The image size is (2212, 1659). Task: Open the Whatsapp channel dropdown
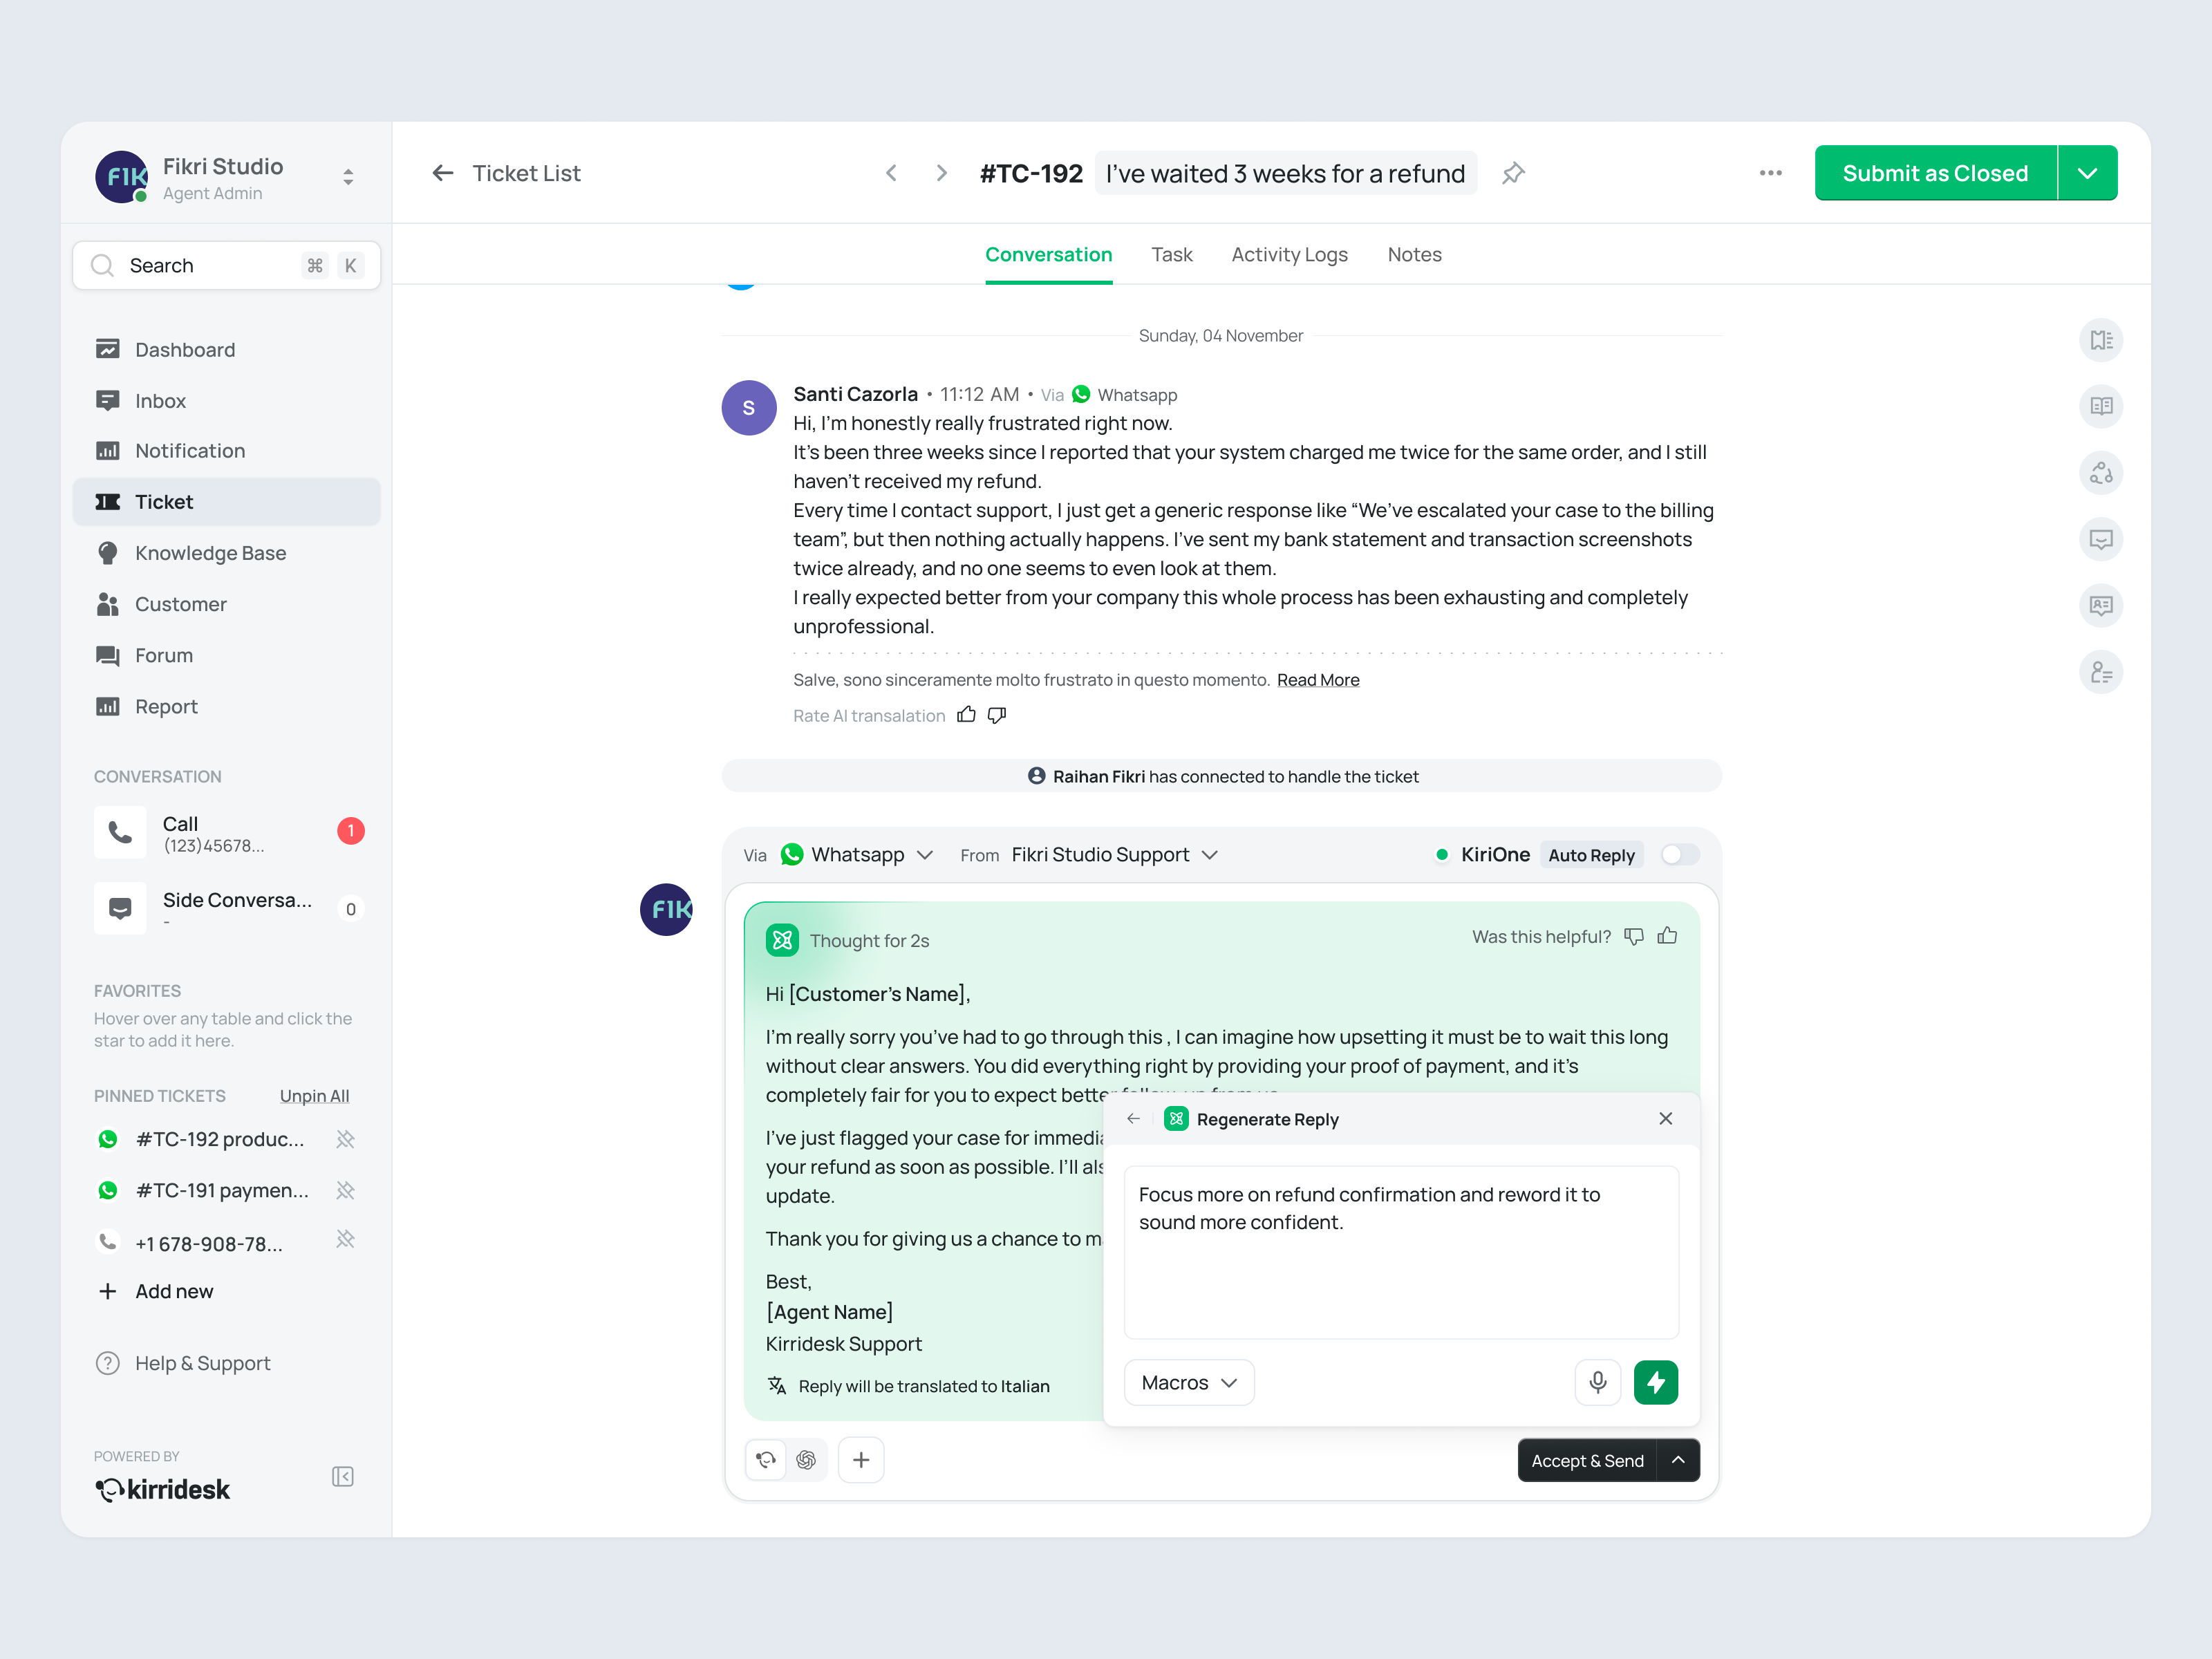pos(857,855)
